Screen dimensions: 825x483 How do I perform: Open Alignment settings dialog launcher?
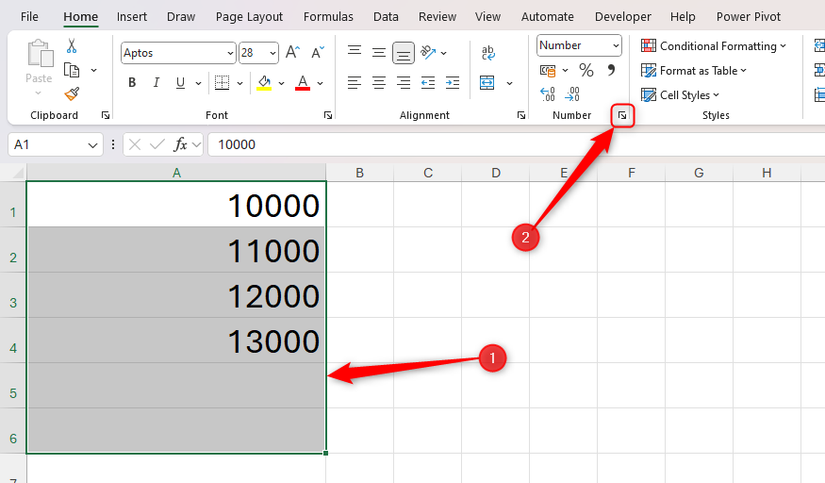pyautogui.click(x=521, y=115)
